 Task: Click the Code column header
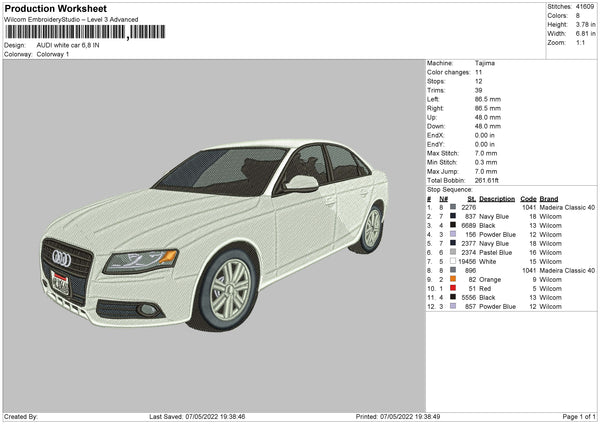pos(528,198)
